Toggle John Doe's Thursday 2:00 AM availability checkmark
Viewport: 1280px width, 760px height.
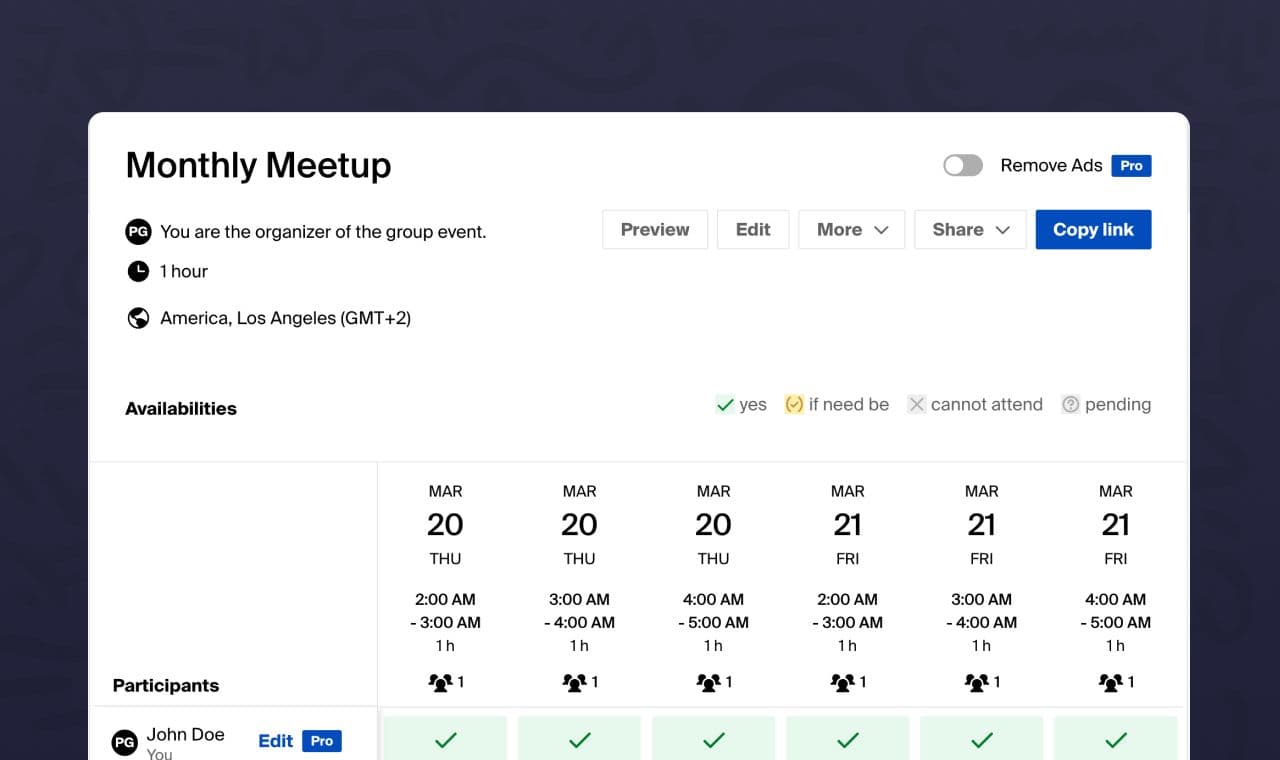coord(445,740)
